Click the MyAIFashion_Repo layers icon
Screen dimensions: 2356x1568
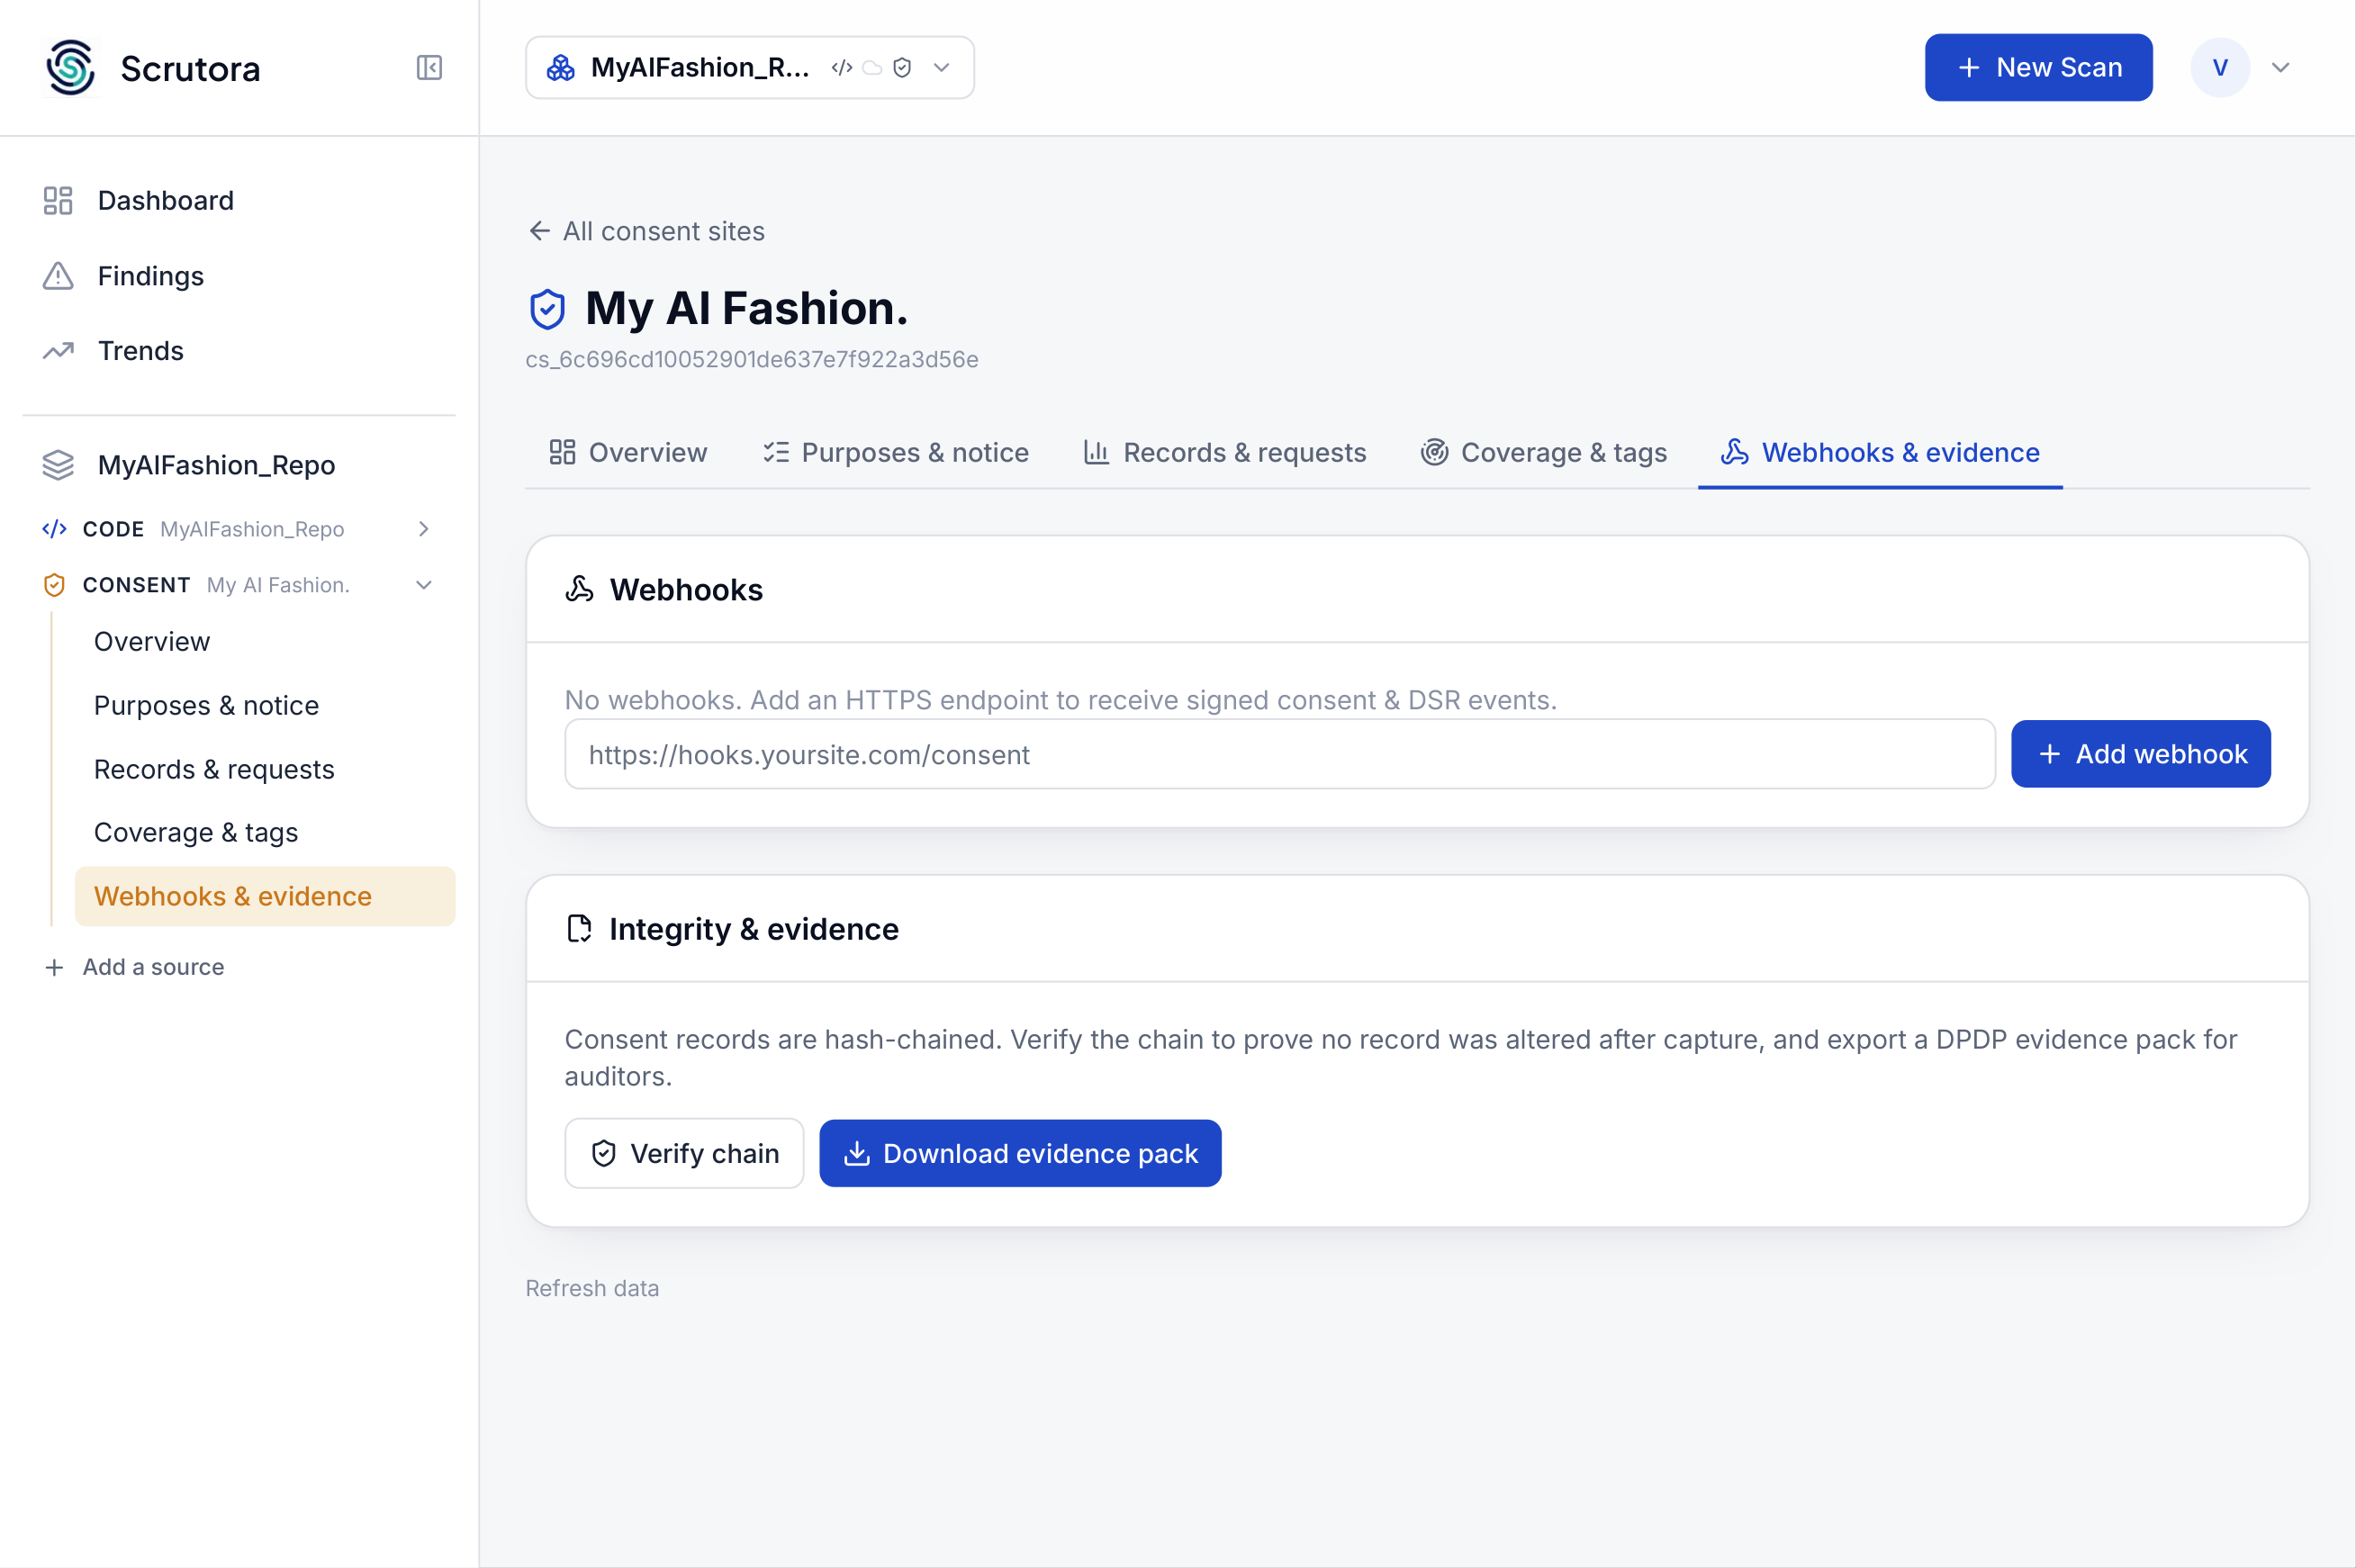click(58, 465)
